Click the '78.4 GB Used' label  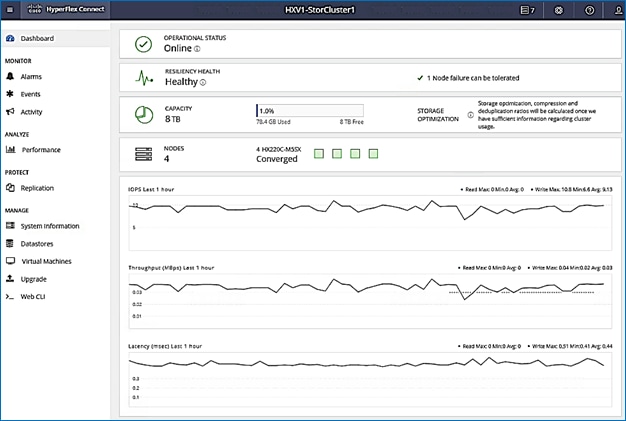[273, 122]
